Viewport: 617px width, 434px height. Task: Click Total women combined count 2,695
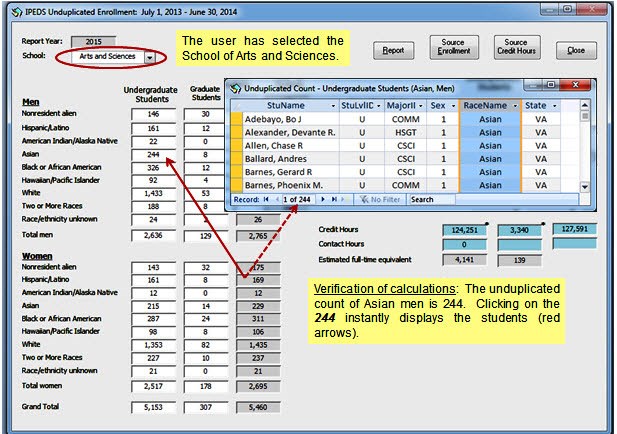[258, 386]
